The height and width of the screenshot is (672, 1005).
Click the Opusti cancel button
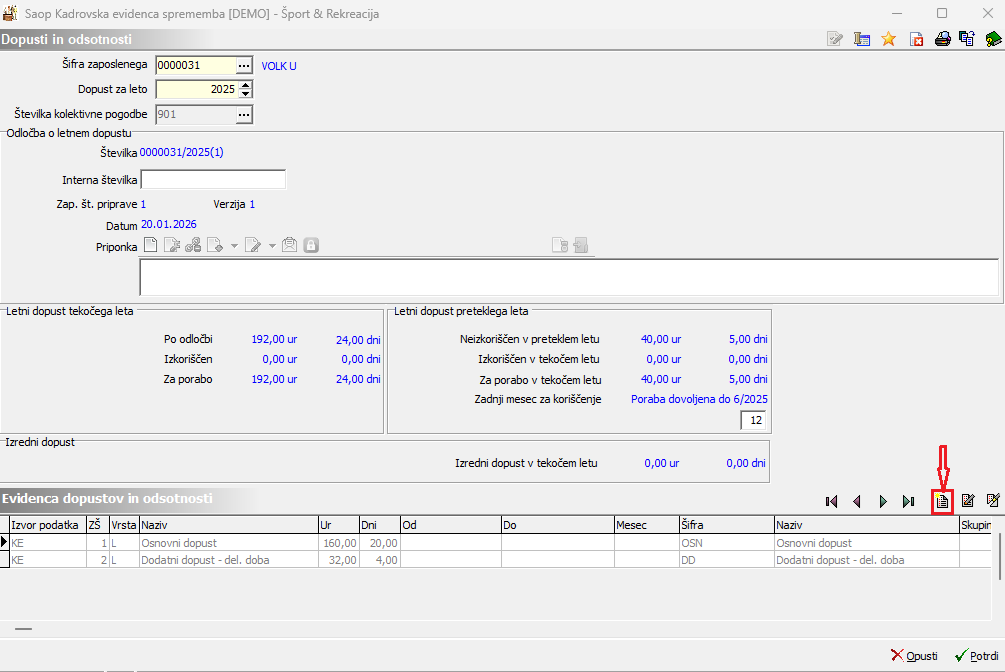point(914,656)
